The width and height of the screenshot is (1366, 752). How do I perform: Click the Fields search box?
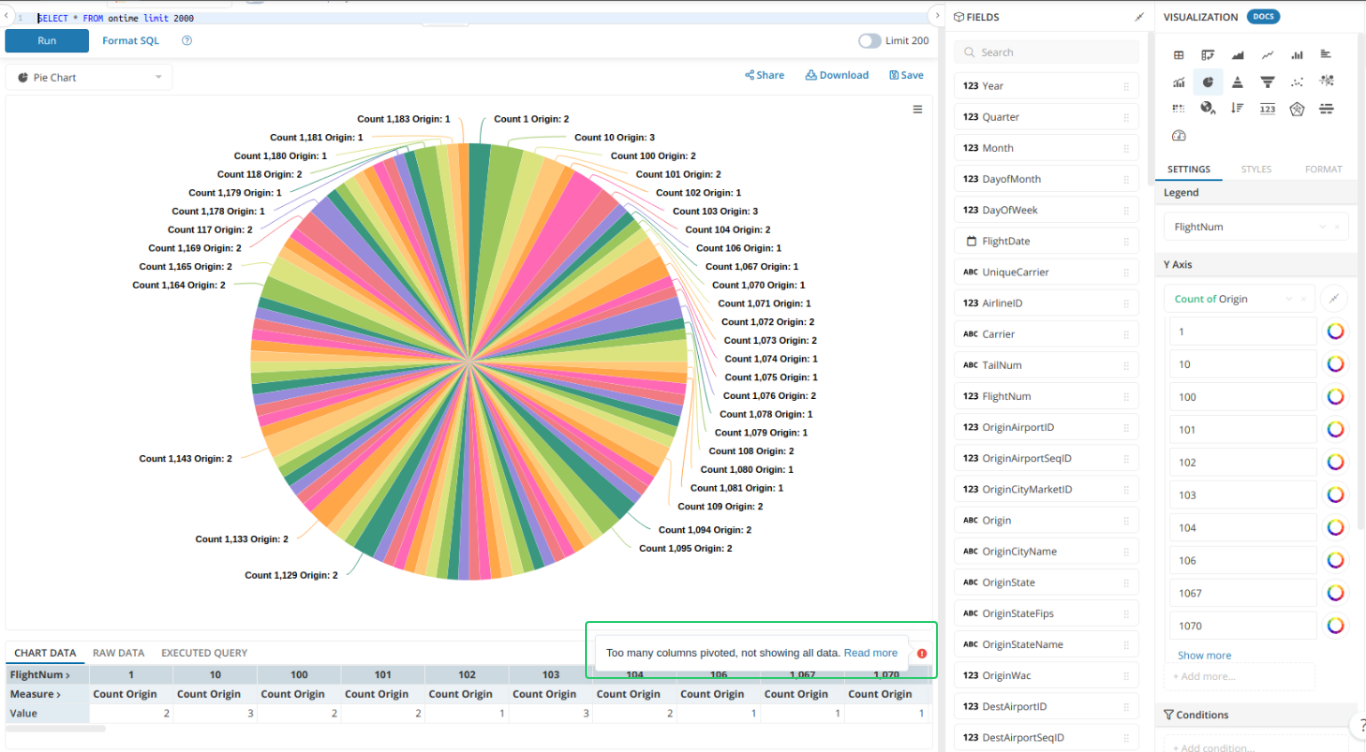pos(1046,52)
